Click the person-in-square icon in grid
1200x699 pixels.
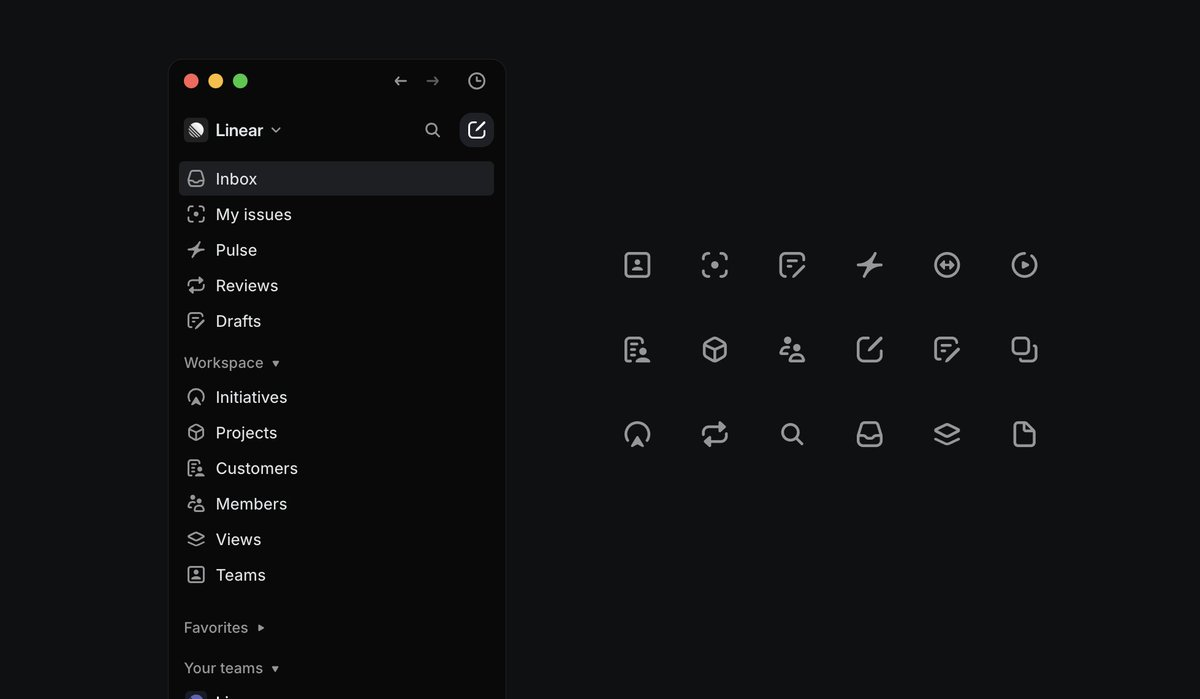[x=637, y=265]
